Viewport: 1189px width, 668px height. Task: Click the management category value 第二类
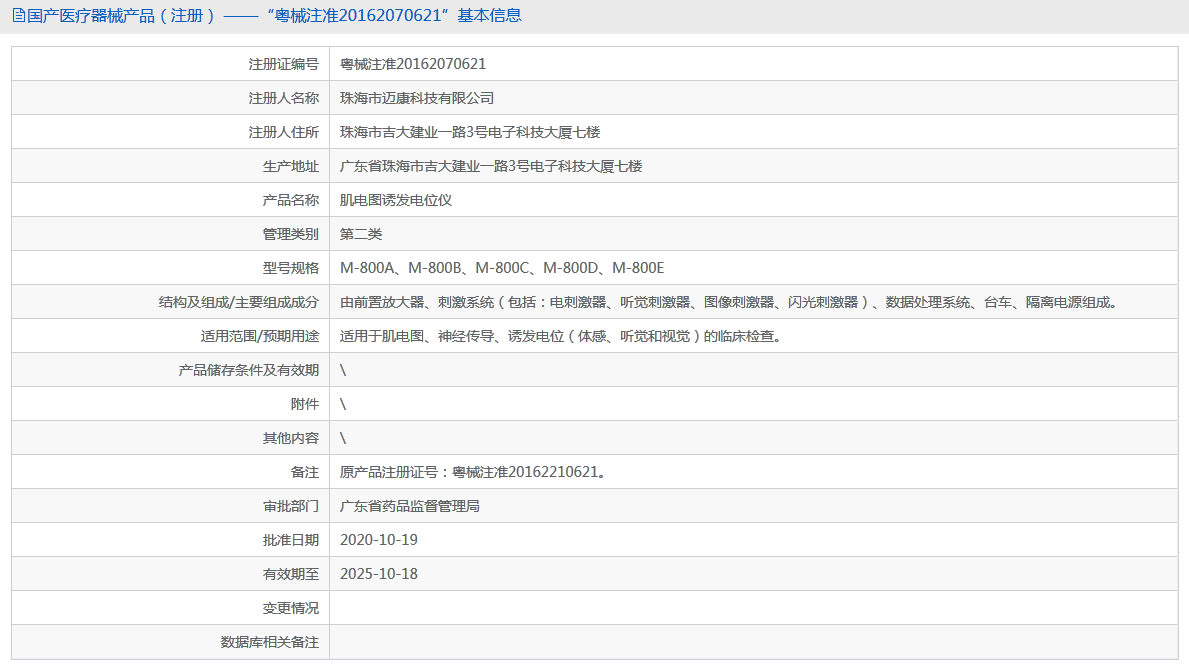point(361,234)
